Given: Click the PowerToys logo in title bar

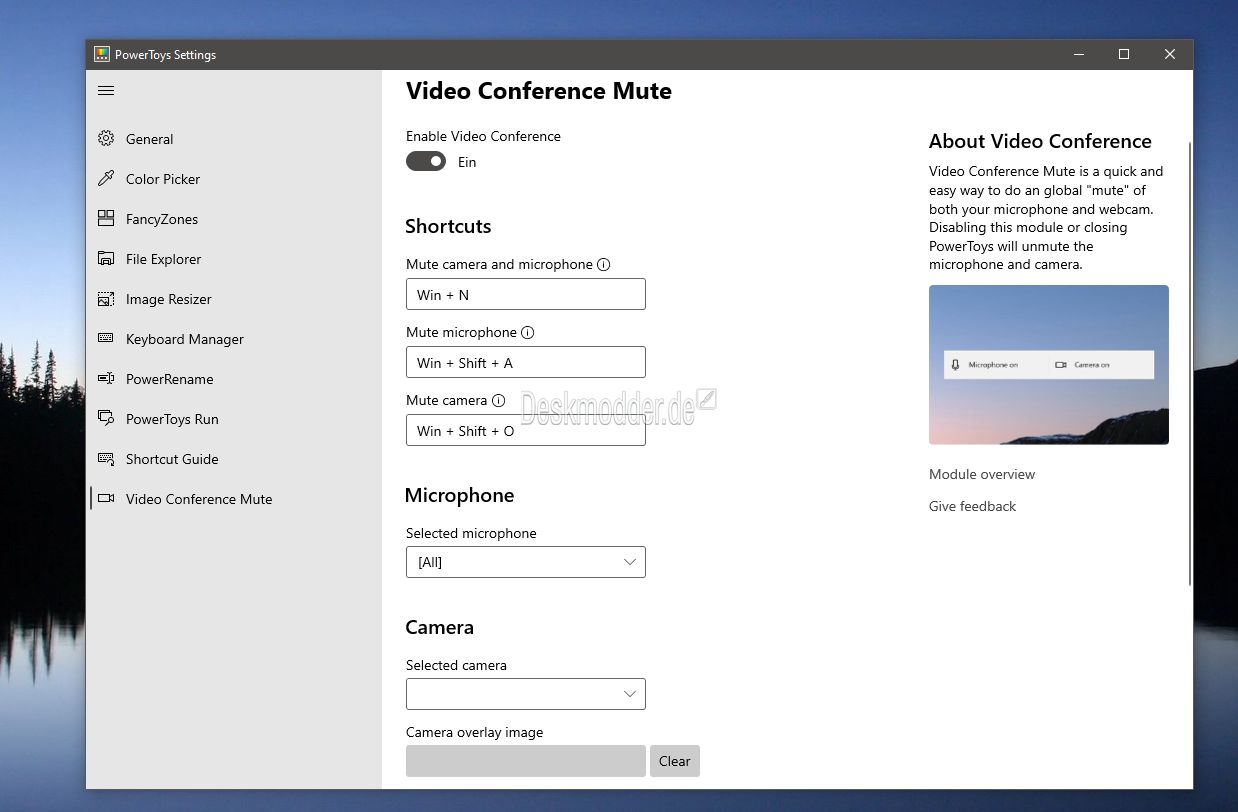Looking at the screenshot, I should tap(102, 55).
